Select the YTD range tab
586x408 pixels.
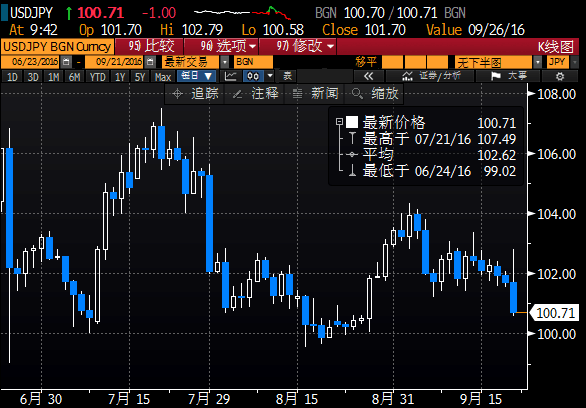[98, 77]
